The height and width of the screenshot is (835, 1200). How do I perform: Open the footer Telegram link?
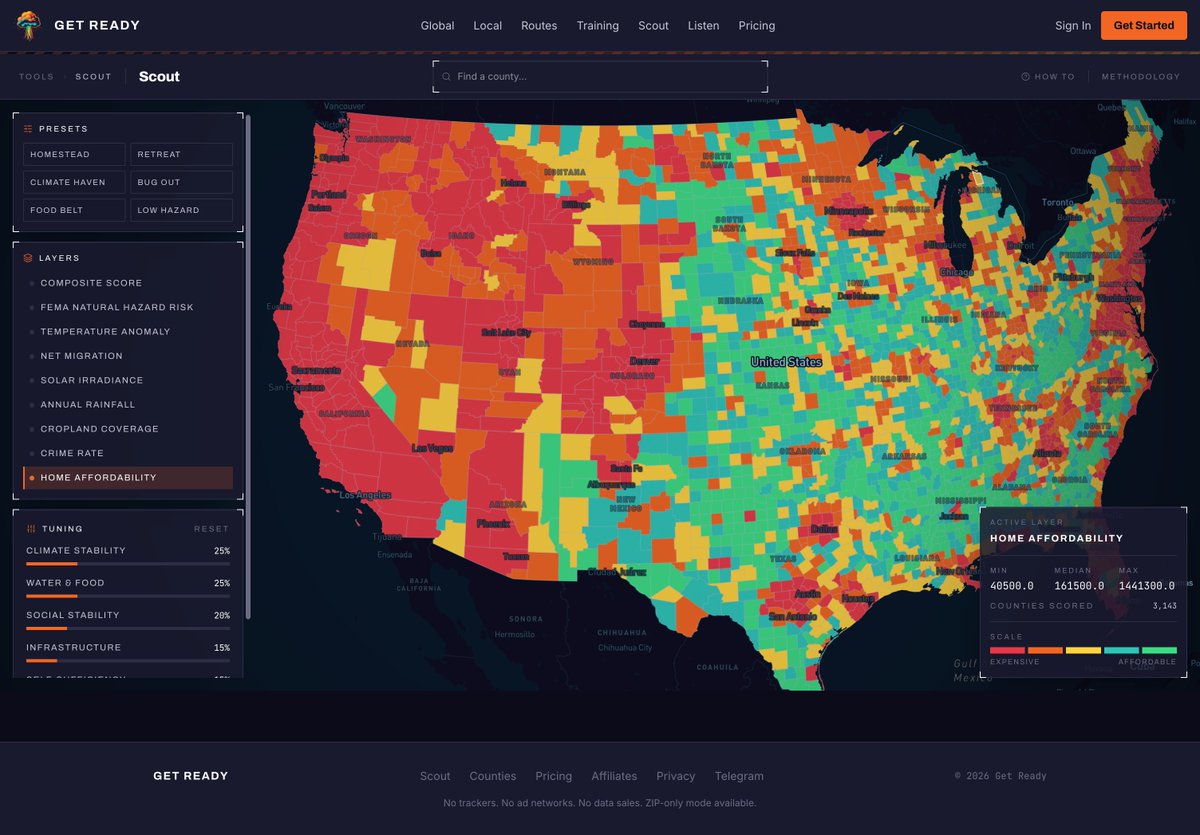click(x=739, y=776)
